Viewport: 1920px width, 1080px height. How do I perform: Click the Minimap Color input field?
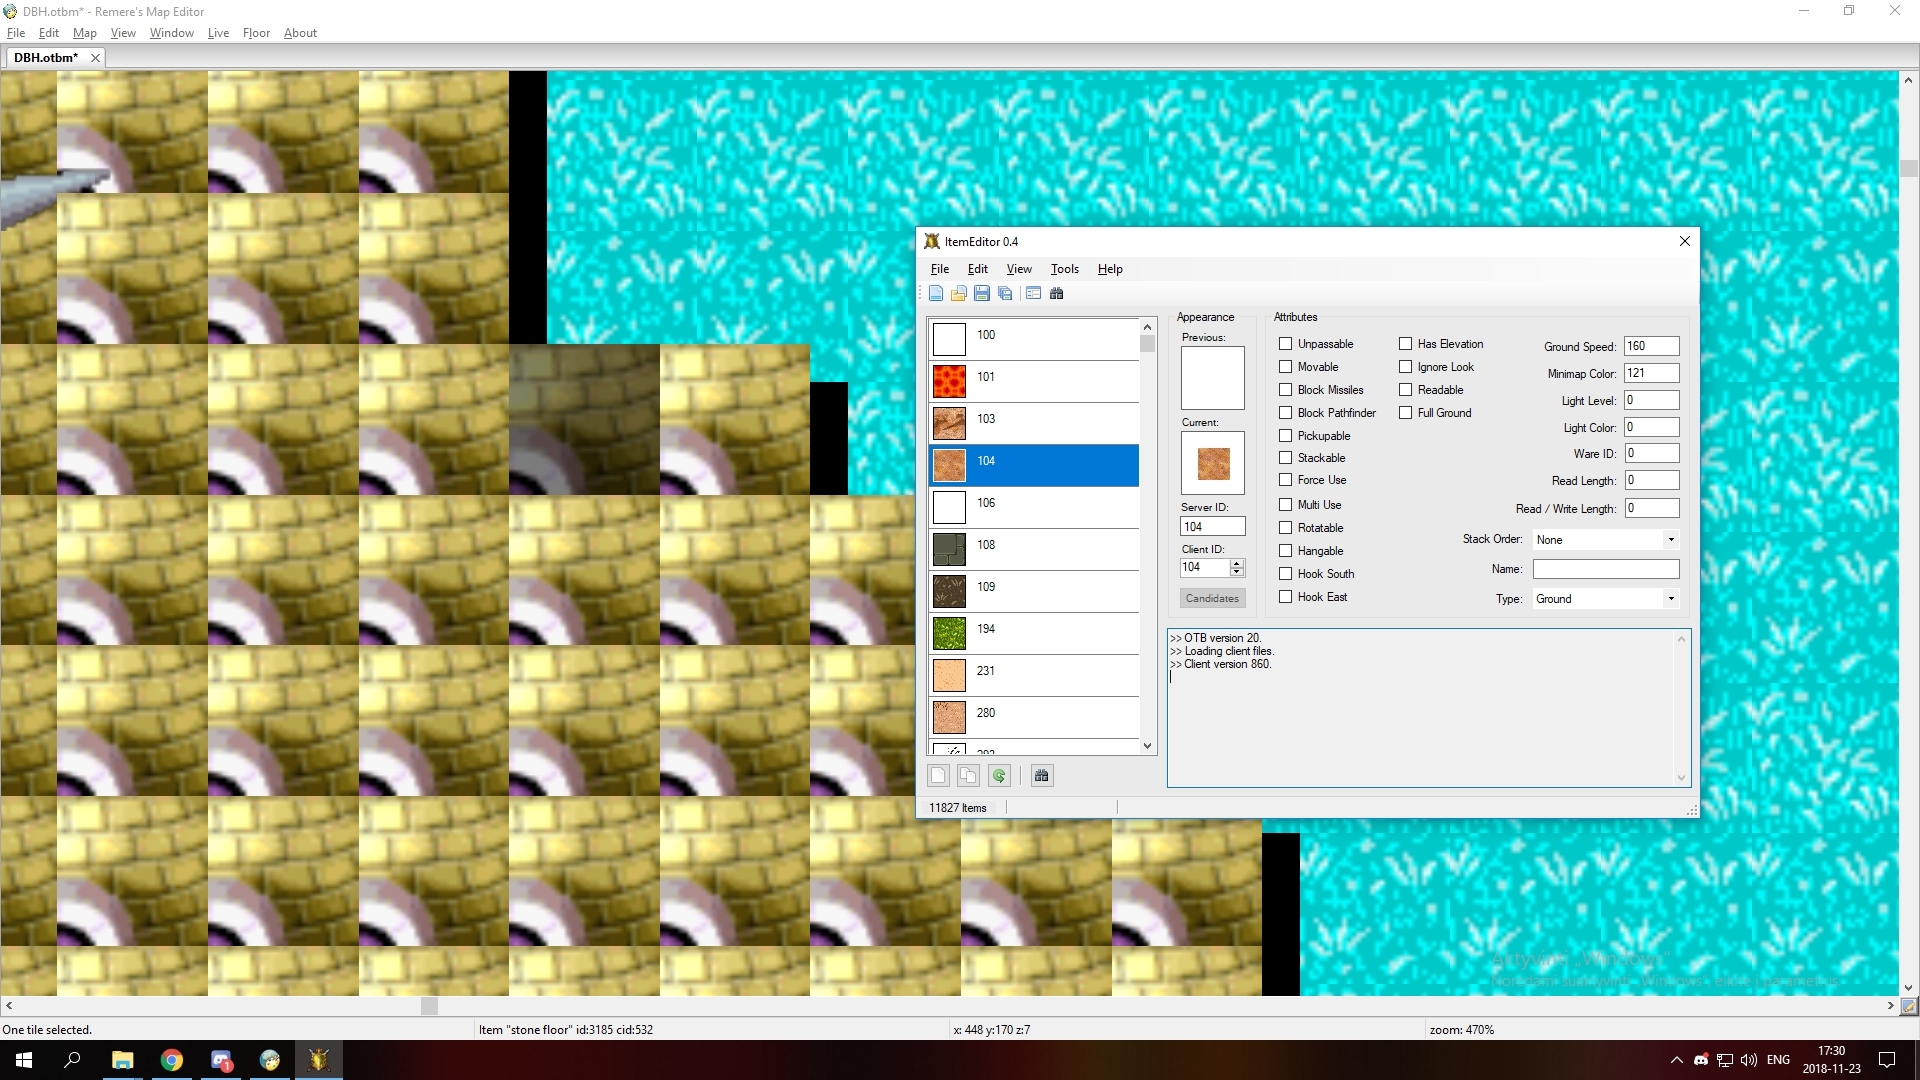pyautogui.click(x=1651, y=373)
